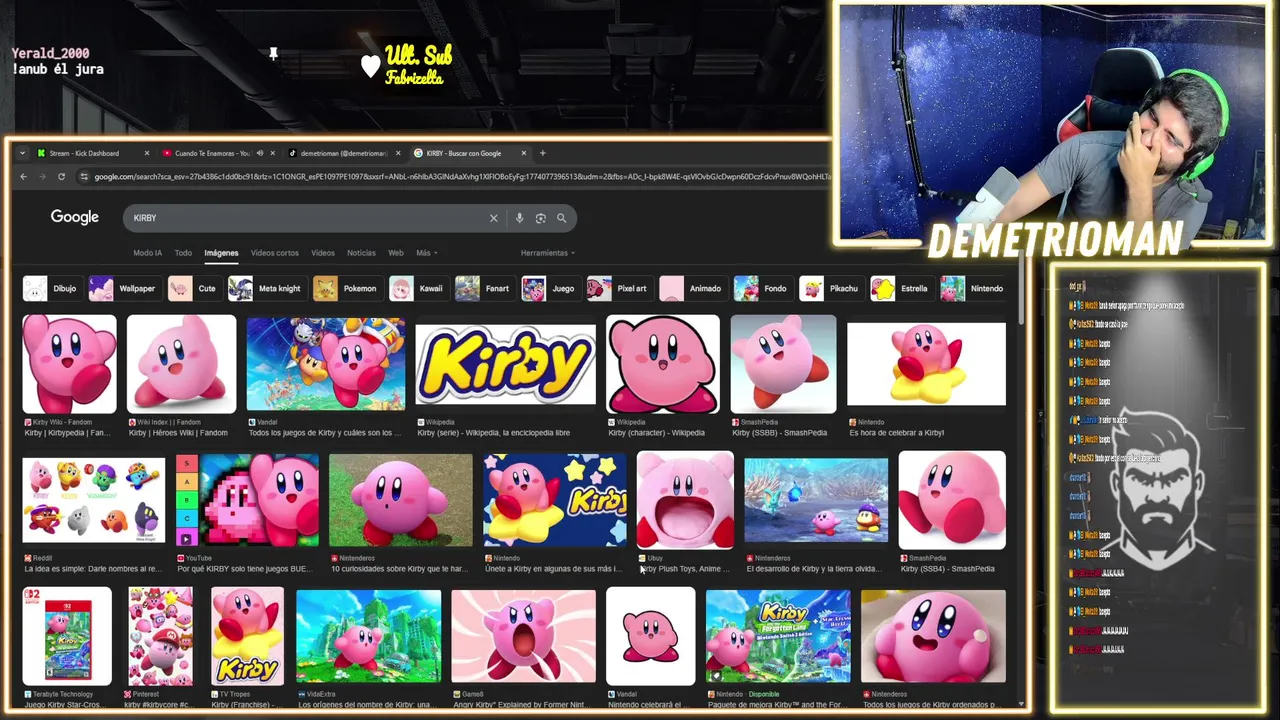Open Kirby logo Wikipedia serie image
This screenshot has height=720, width=1280.
[505, 364]
